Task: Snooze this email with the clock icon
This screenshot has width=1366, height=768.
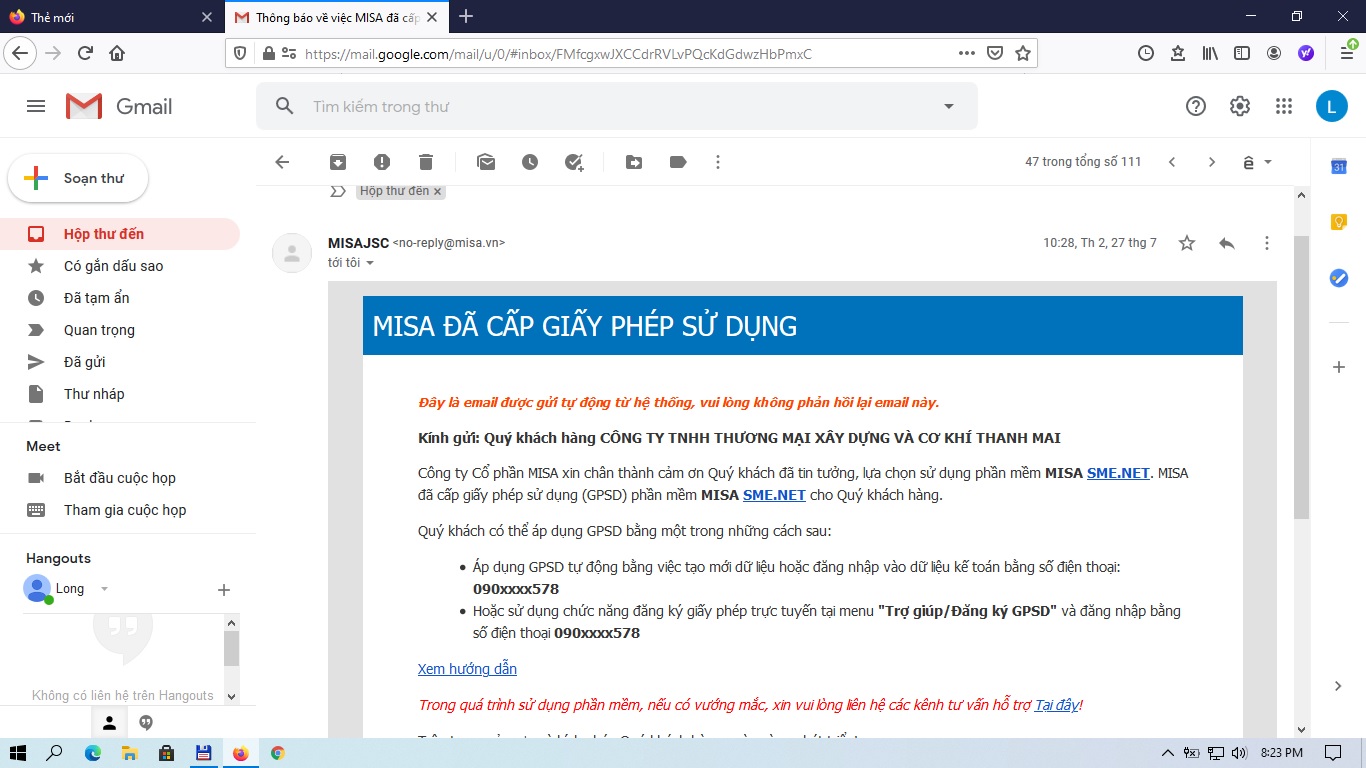Action: pyautogui.click(x=530, y=162)
